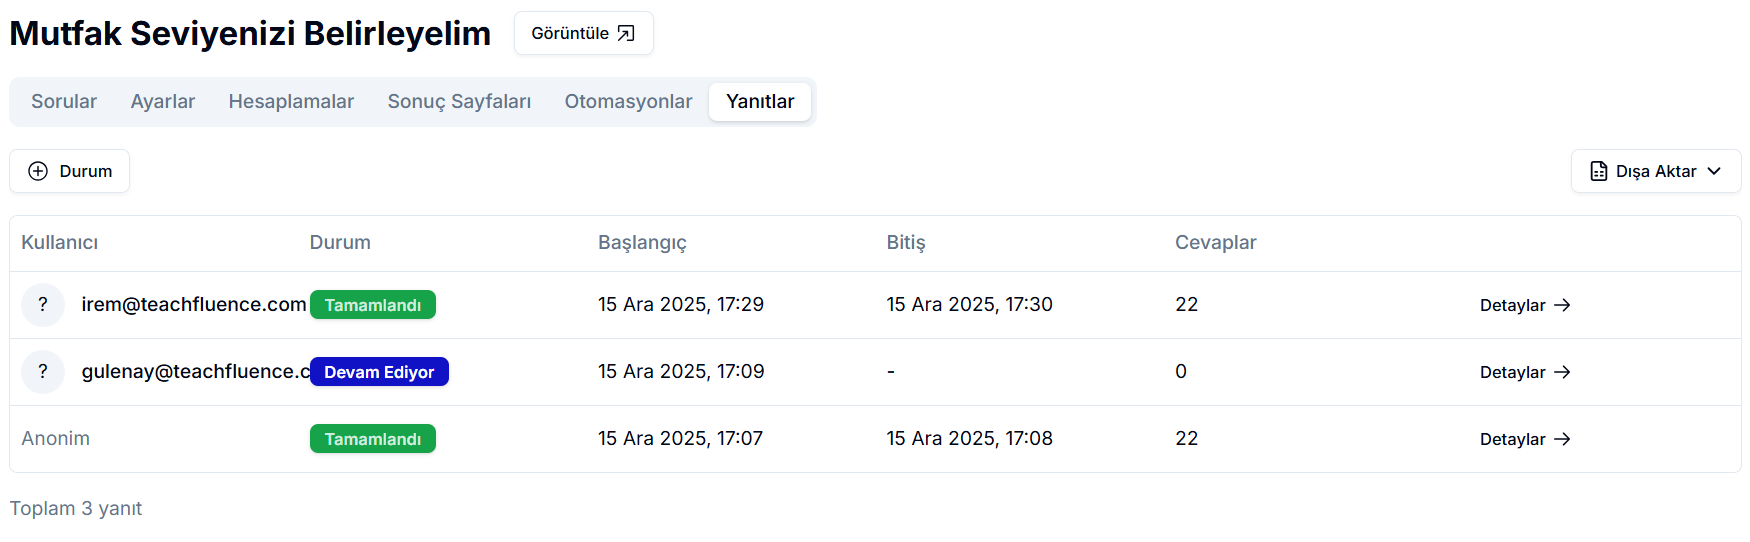Select the Yanıtlar tab
1750x542 pixels.
[x=760, y=102]
